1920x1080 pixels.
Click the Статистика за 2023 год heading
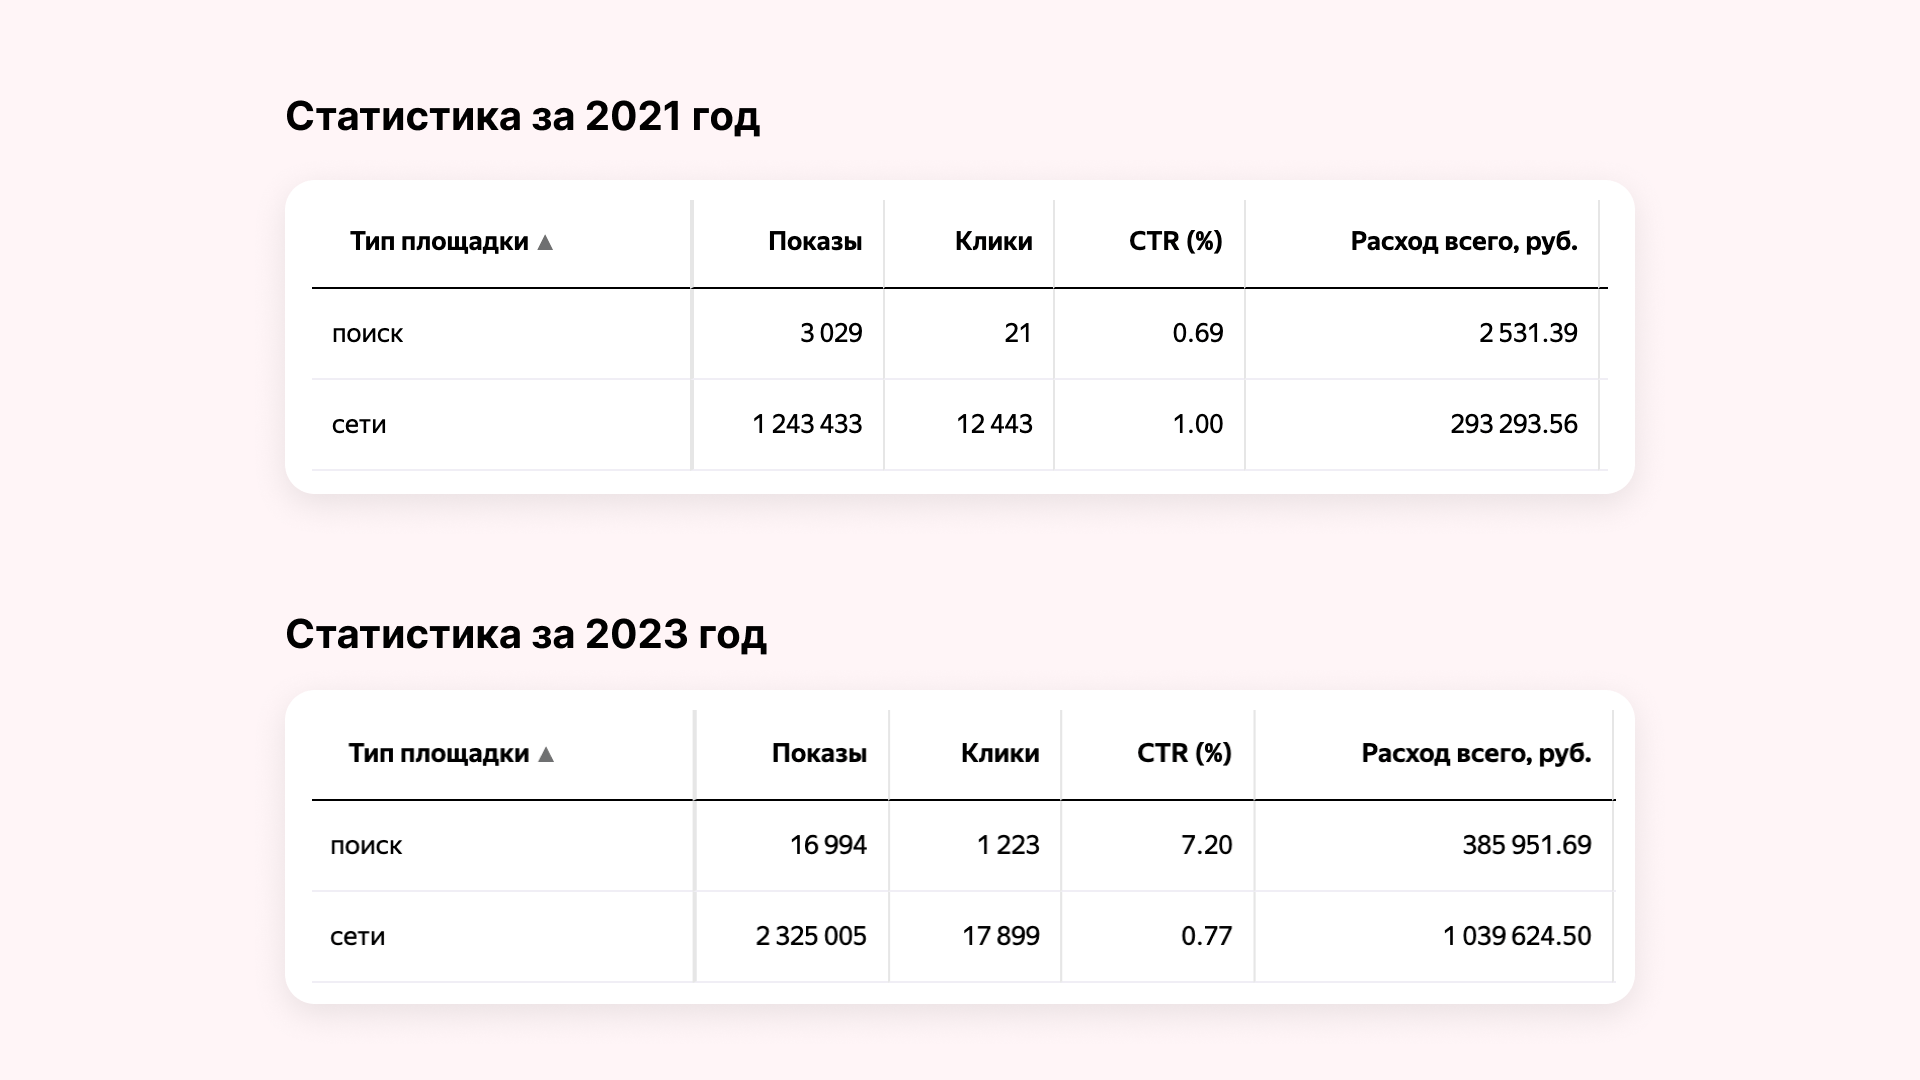pyautogui.click(x=526, y=634)
